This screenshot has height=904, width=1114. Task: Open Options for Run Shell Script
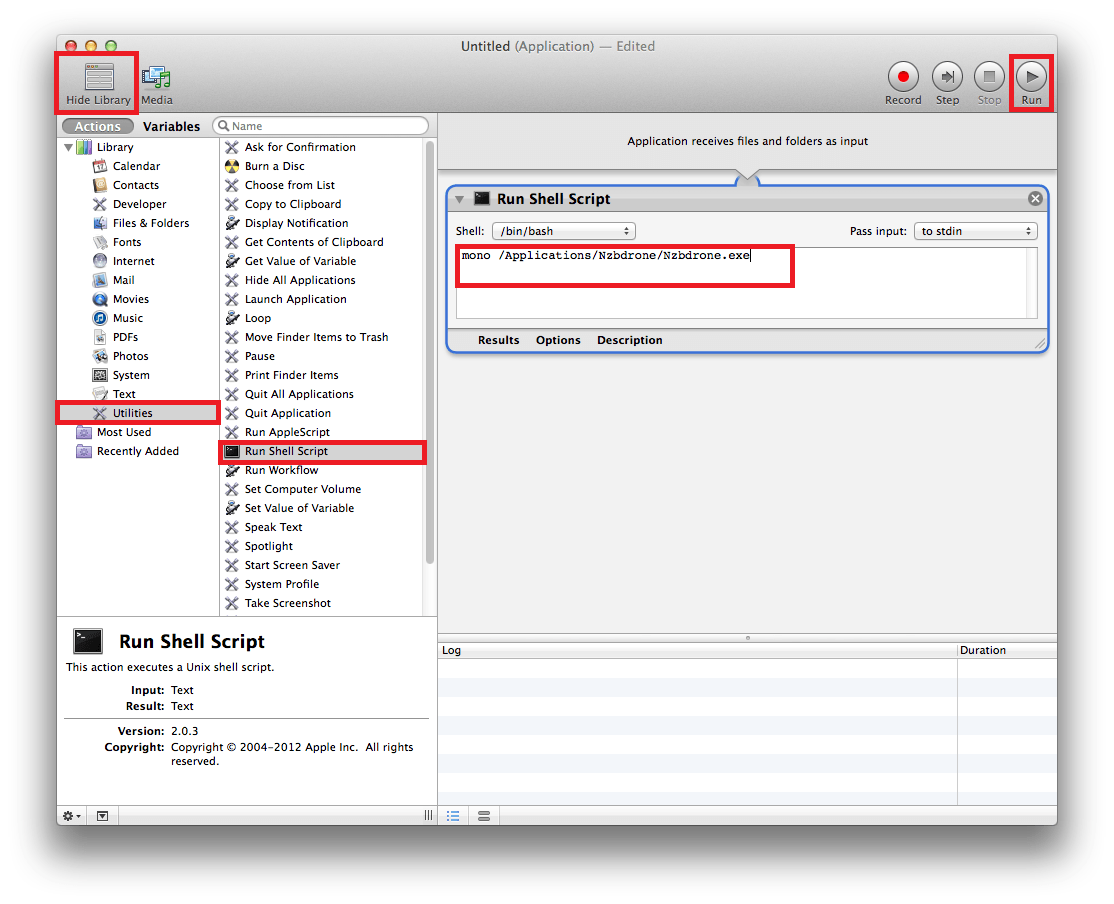point(558,340)
